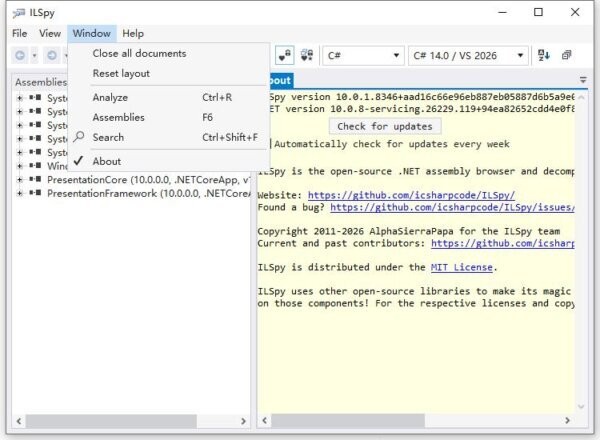Click the Check for updates button
The width and height of the screenshot is (600, 440).
[x=385, y=126]
